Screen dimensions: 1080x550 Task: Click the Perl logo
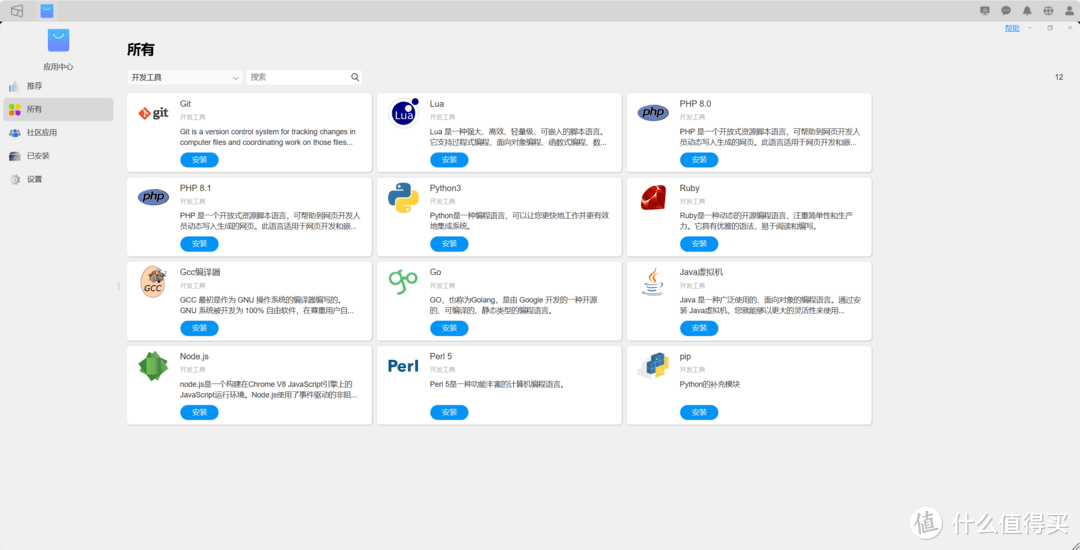point(403,366)
